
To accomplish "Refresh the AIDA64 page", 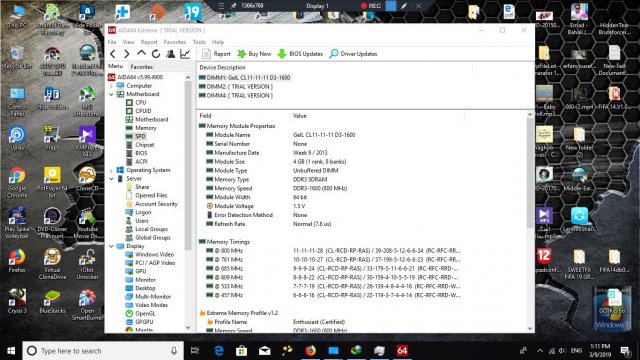I will tap(156, 54).
